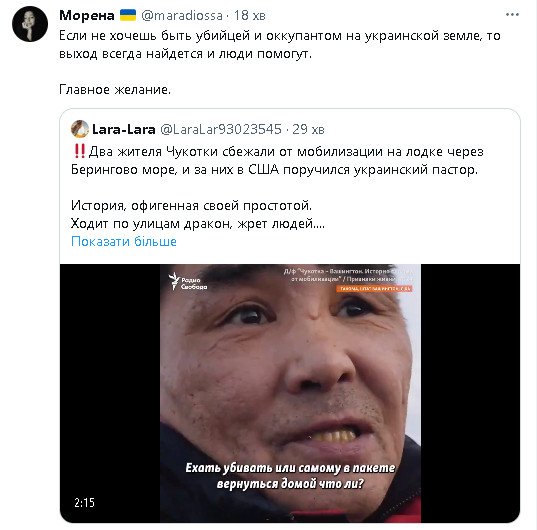Open the @LaraLar93023545 handle
The image size is (537, 530).
coord(221,129)
